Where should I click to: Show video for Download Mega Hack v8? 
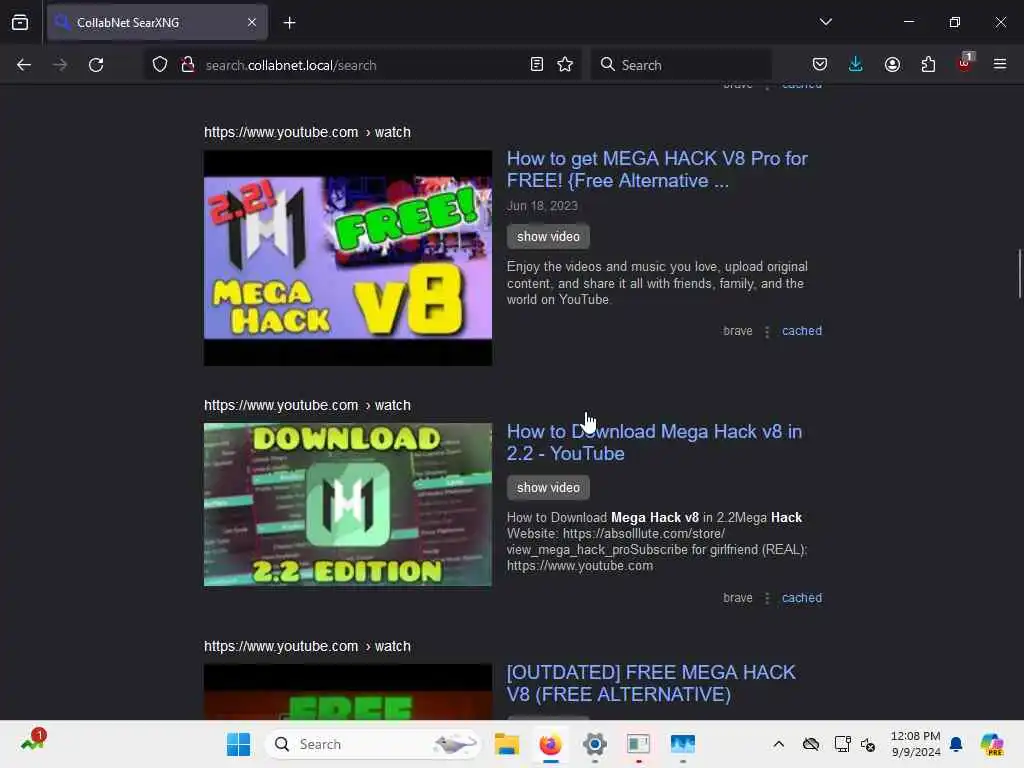click(548, 487)
